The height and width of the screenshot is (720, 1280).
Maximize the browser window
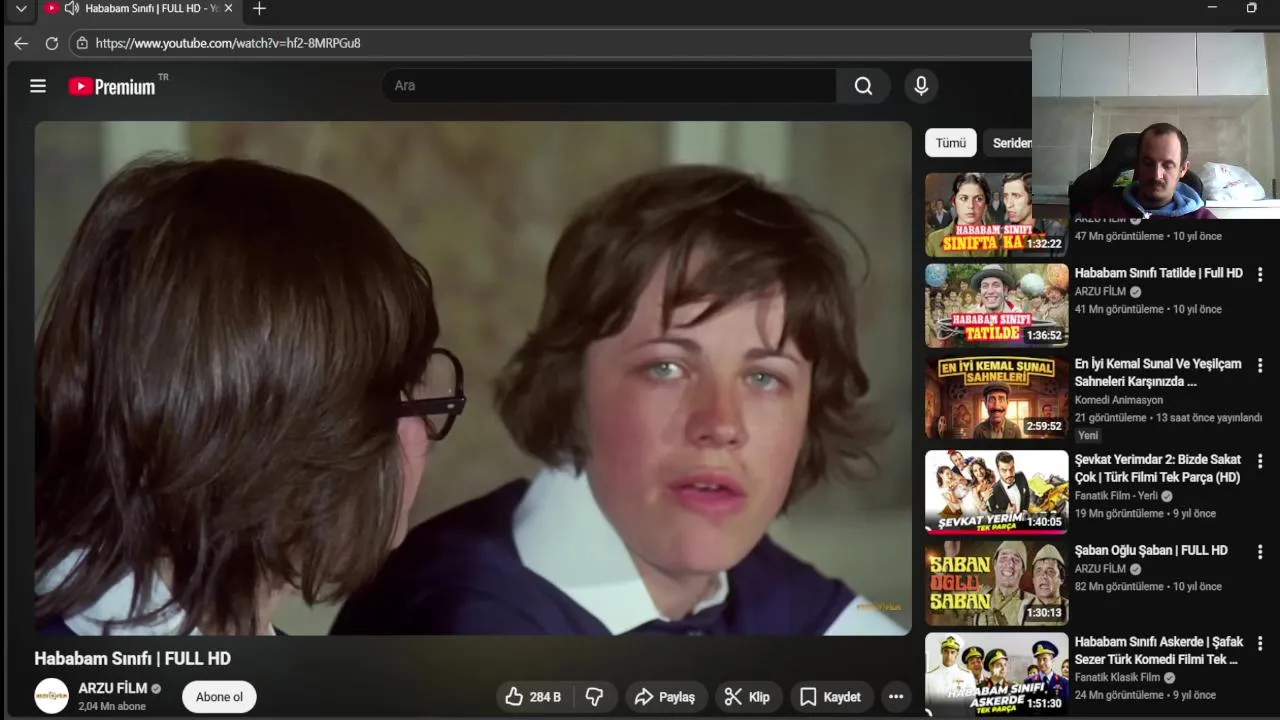click(1251, 8)
